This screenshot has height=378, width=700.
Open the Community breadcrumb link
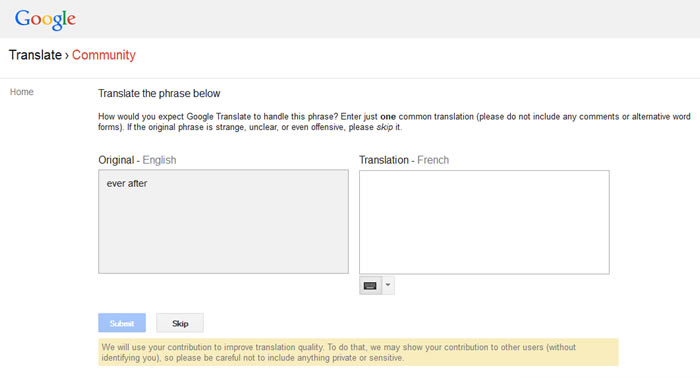(x=104, y=55)
